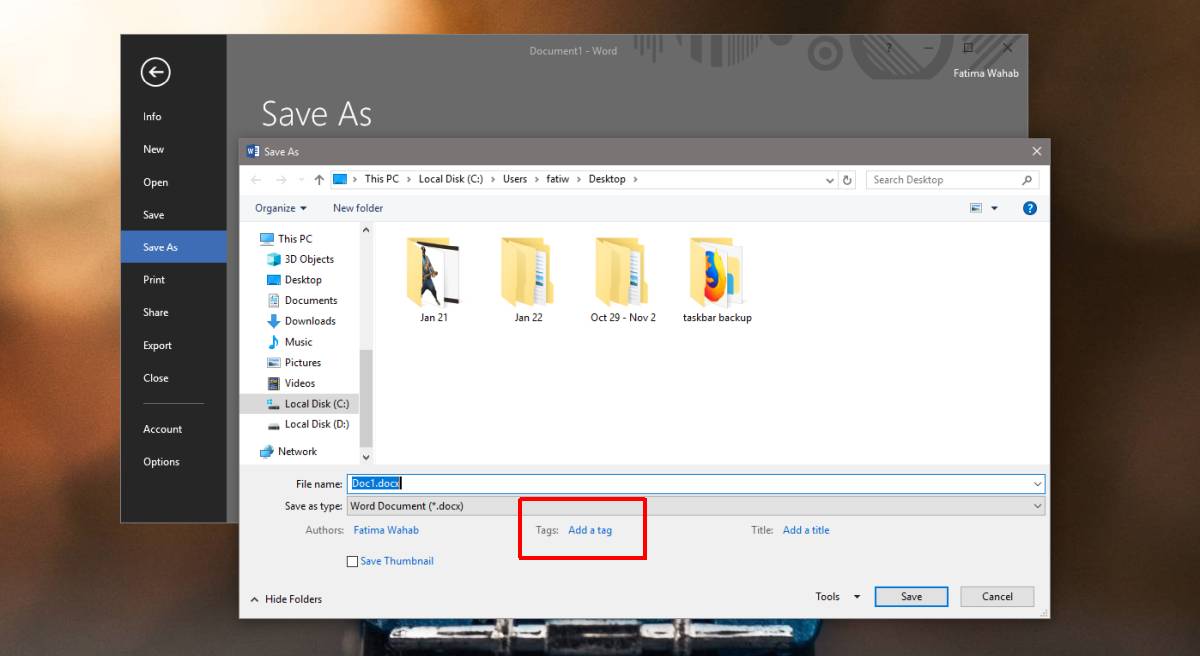The width and height of the screenshot is (1200, 656).
Task: Open the Jan 21 folder
Action: 434,281
